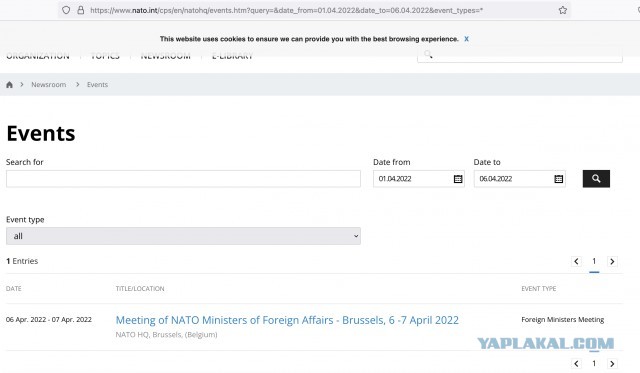The image size is (640, 373).
Task: Bookmark page with the star icon
Action: [x=563, y=10]
